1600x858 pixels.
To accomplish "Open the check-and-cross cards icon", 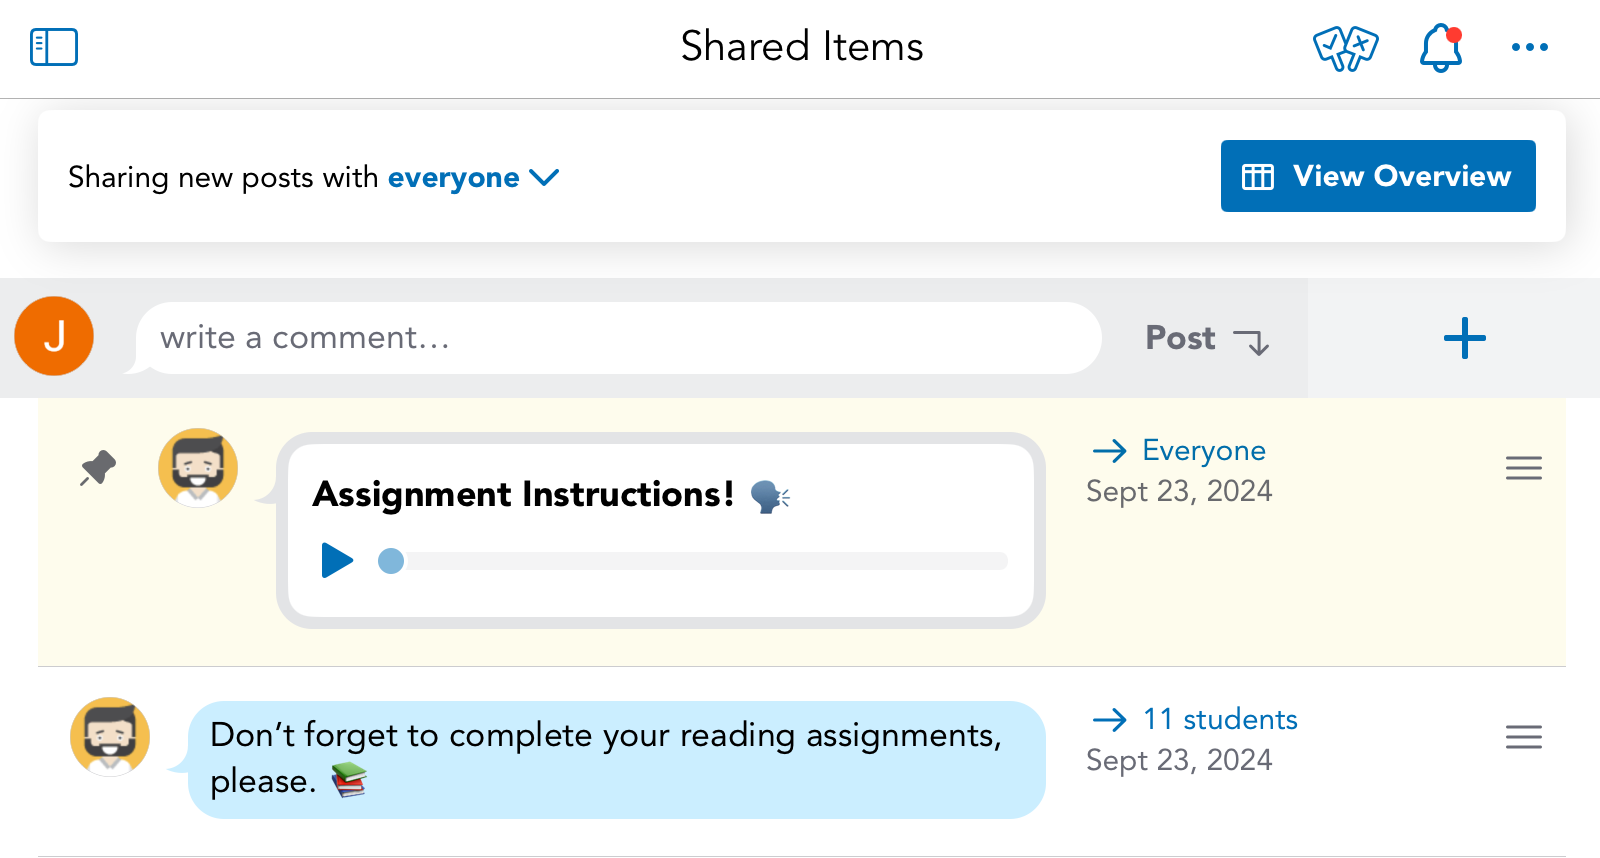I will click(1345, 48).
